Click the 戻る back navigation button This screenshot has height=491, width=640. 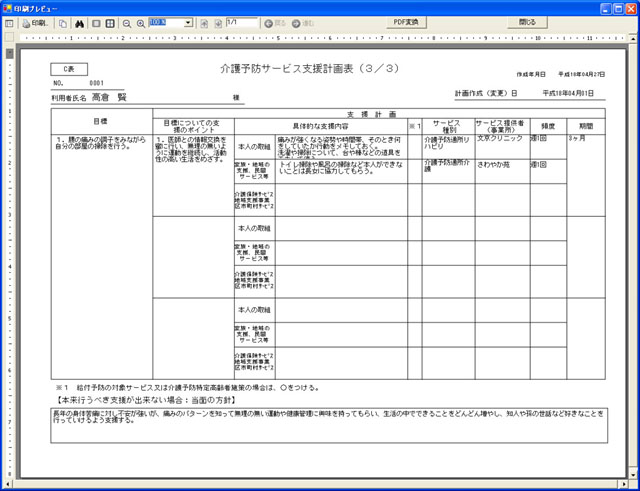click(x=276, y=22)
